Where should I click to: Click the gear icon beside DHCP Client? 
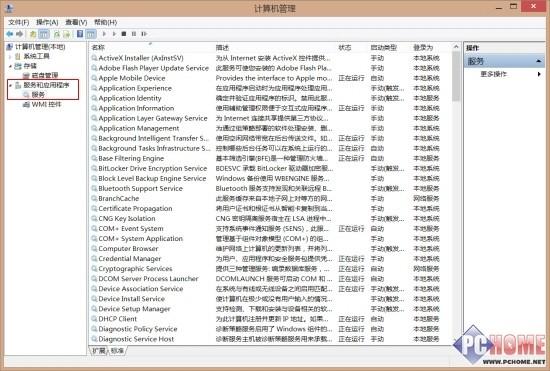click(x=94, y=319)
